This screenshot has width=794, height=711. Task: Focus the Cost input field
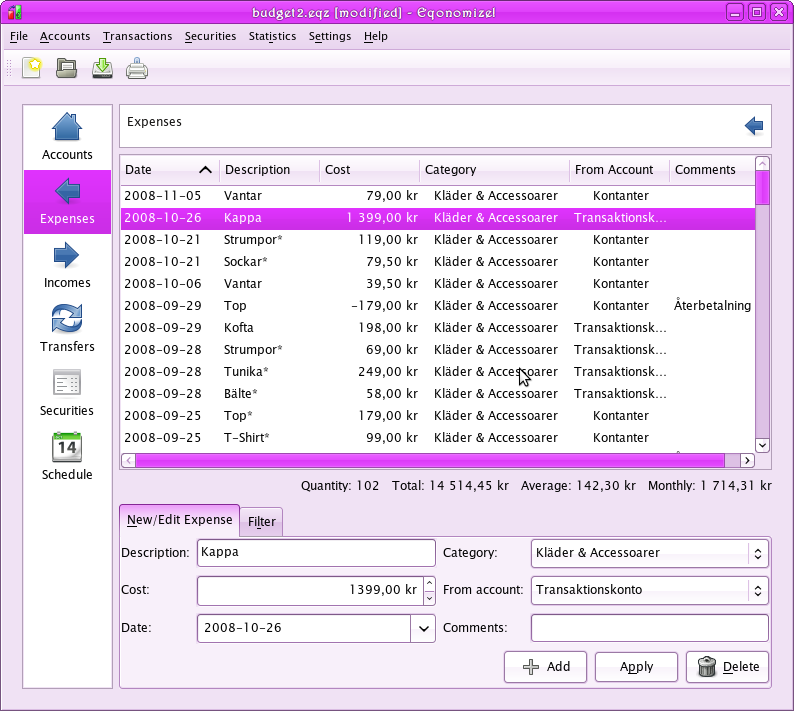310,590
